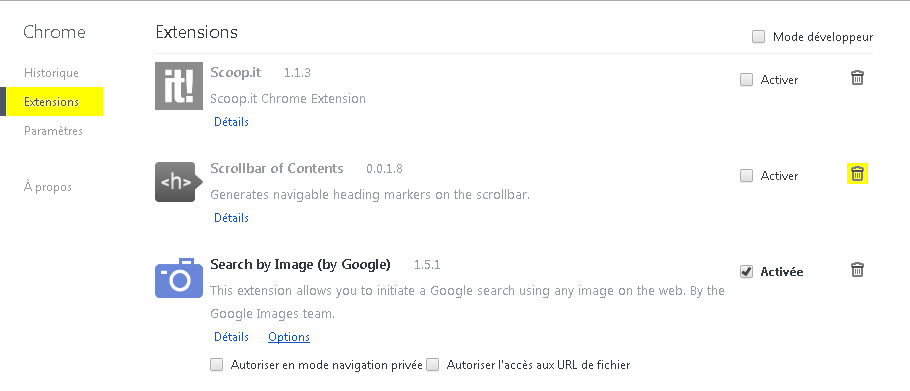910x391 pixels.
Task: Click the Search by Image camera icon
Action: click(179, 278)
